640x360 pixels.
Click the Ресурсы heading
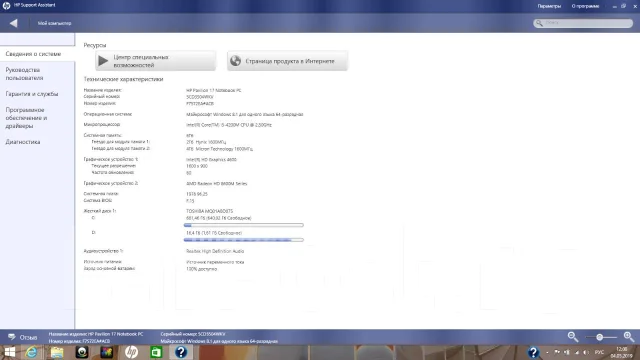95,45
